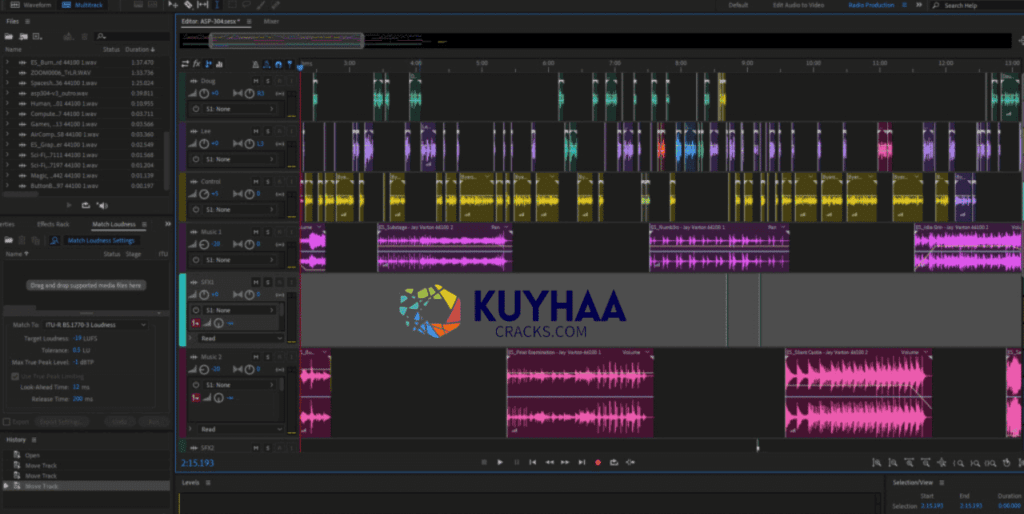Click Match Loudness Settings button

pyautogui.click(x=101, y=240)
